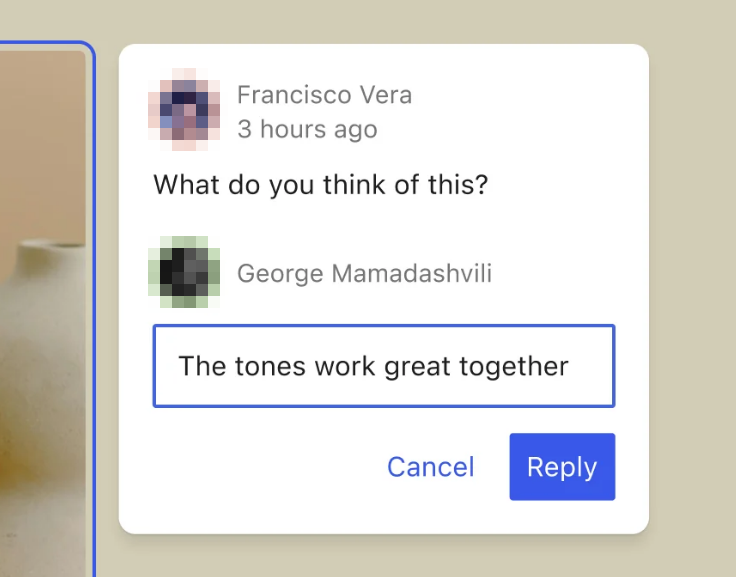Focus the reply text input field
736x577 pixels.
pos(383,366)
